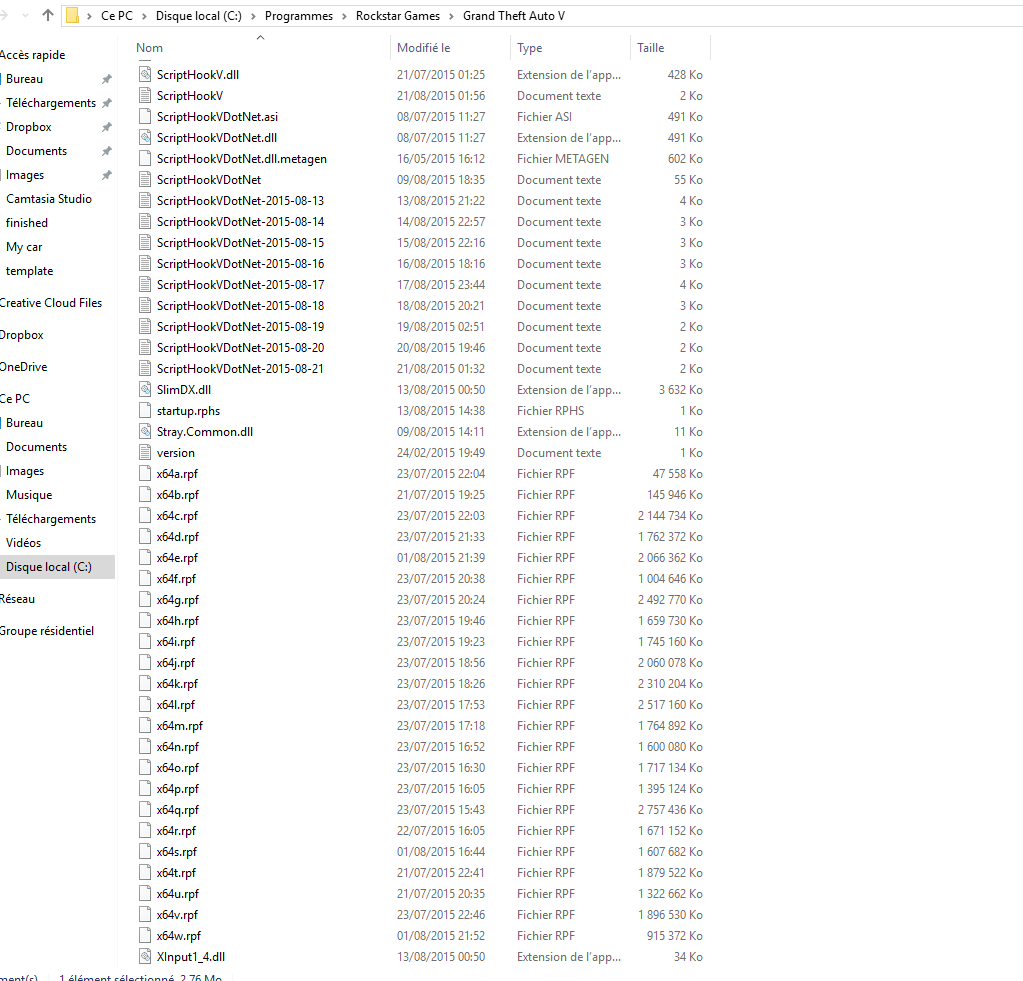Click Fichier METAGEN type cell

tap(562, 158)
